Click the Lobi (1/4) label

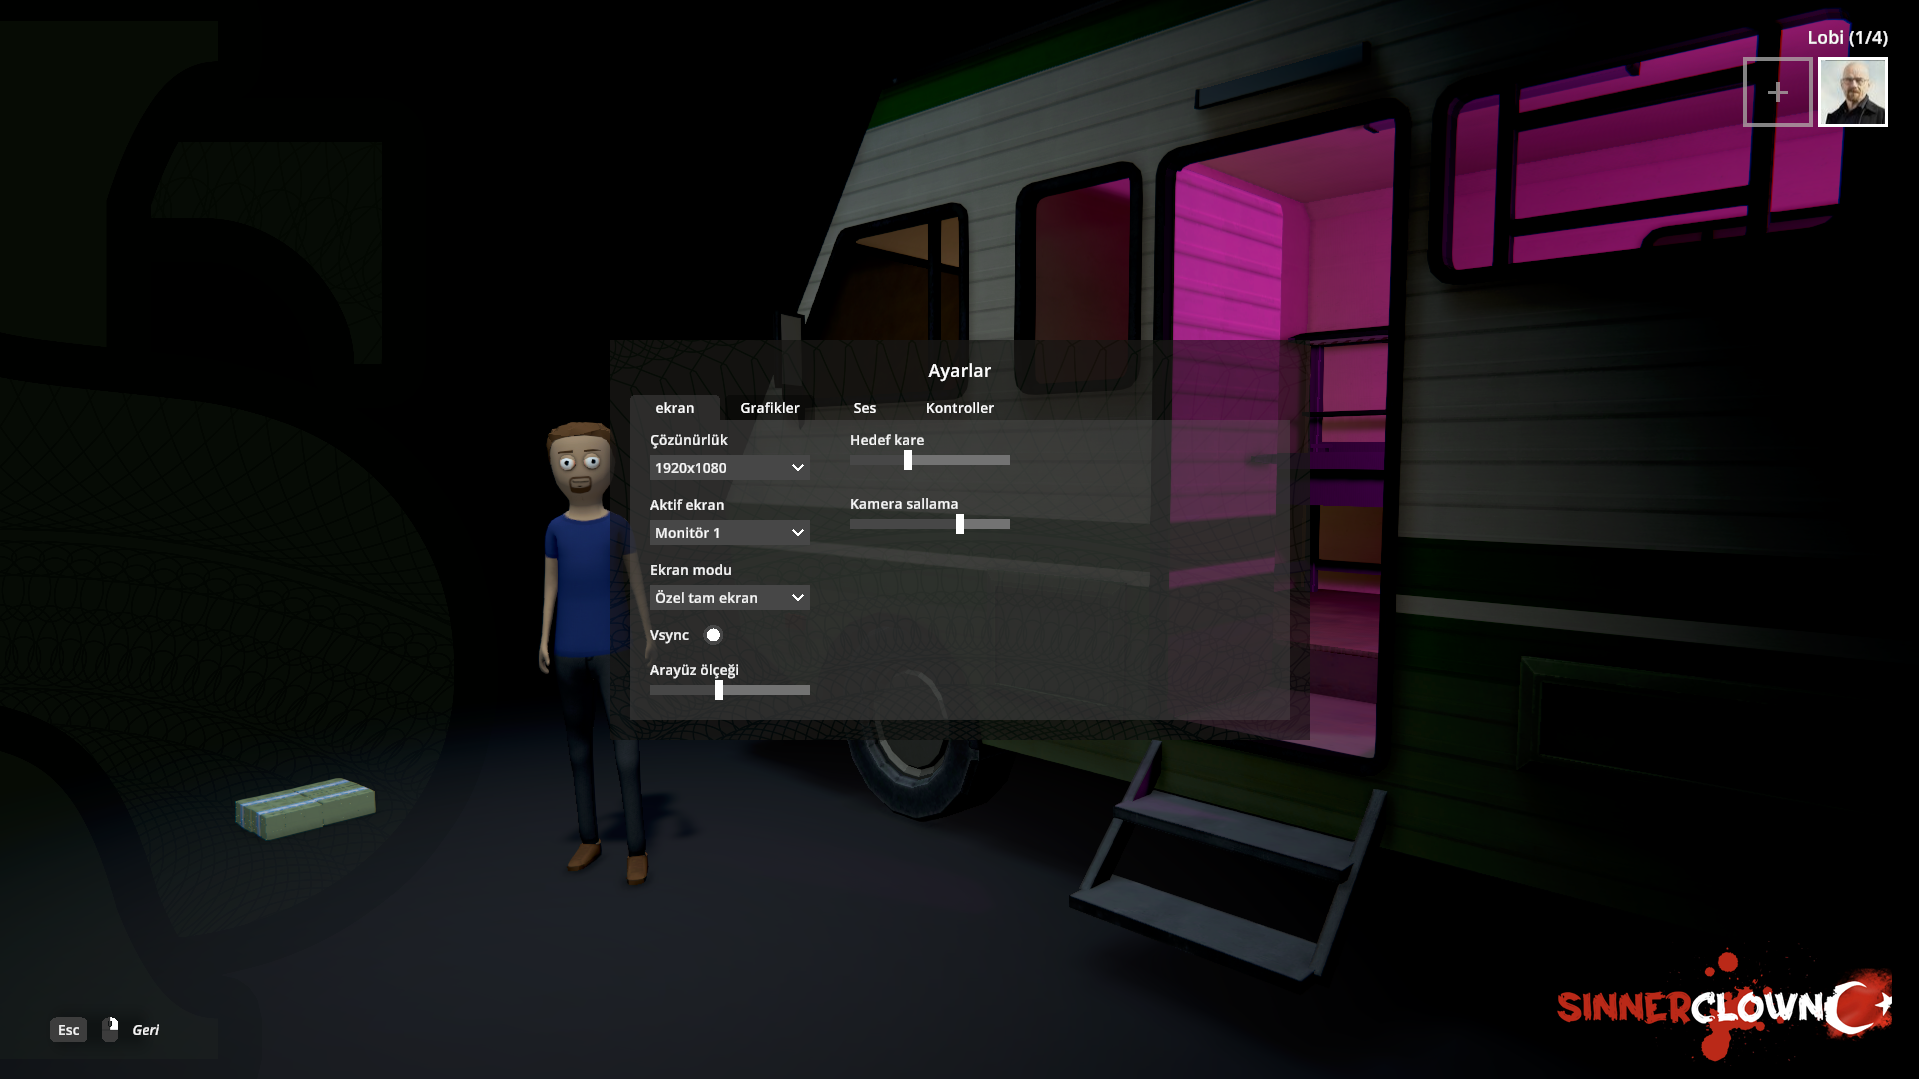[x=1847, y=38]
